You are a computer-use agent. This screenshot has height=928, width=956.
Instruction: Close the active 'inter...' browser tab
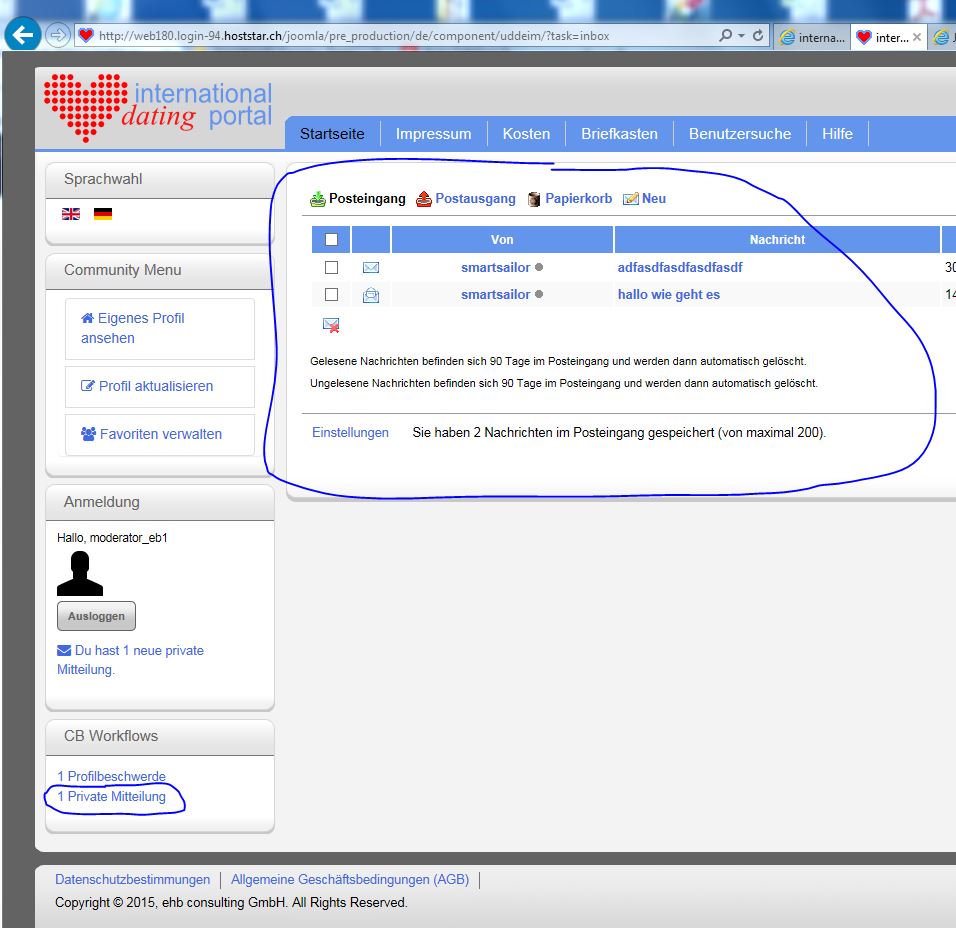[916, 37]
